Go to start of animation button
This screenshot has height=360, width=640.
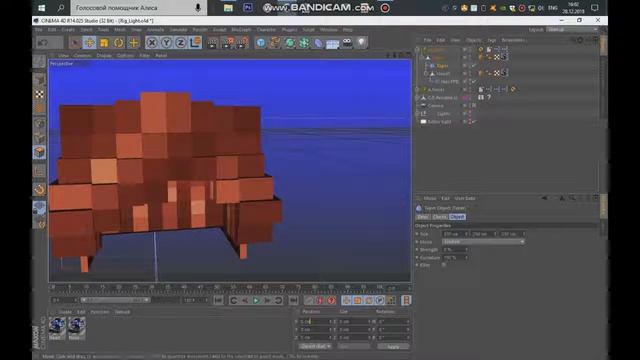(x=218, y=300)
